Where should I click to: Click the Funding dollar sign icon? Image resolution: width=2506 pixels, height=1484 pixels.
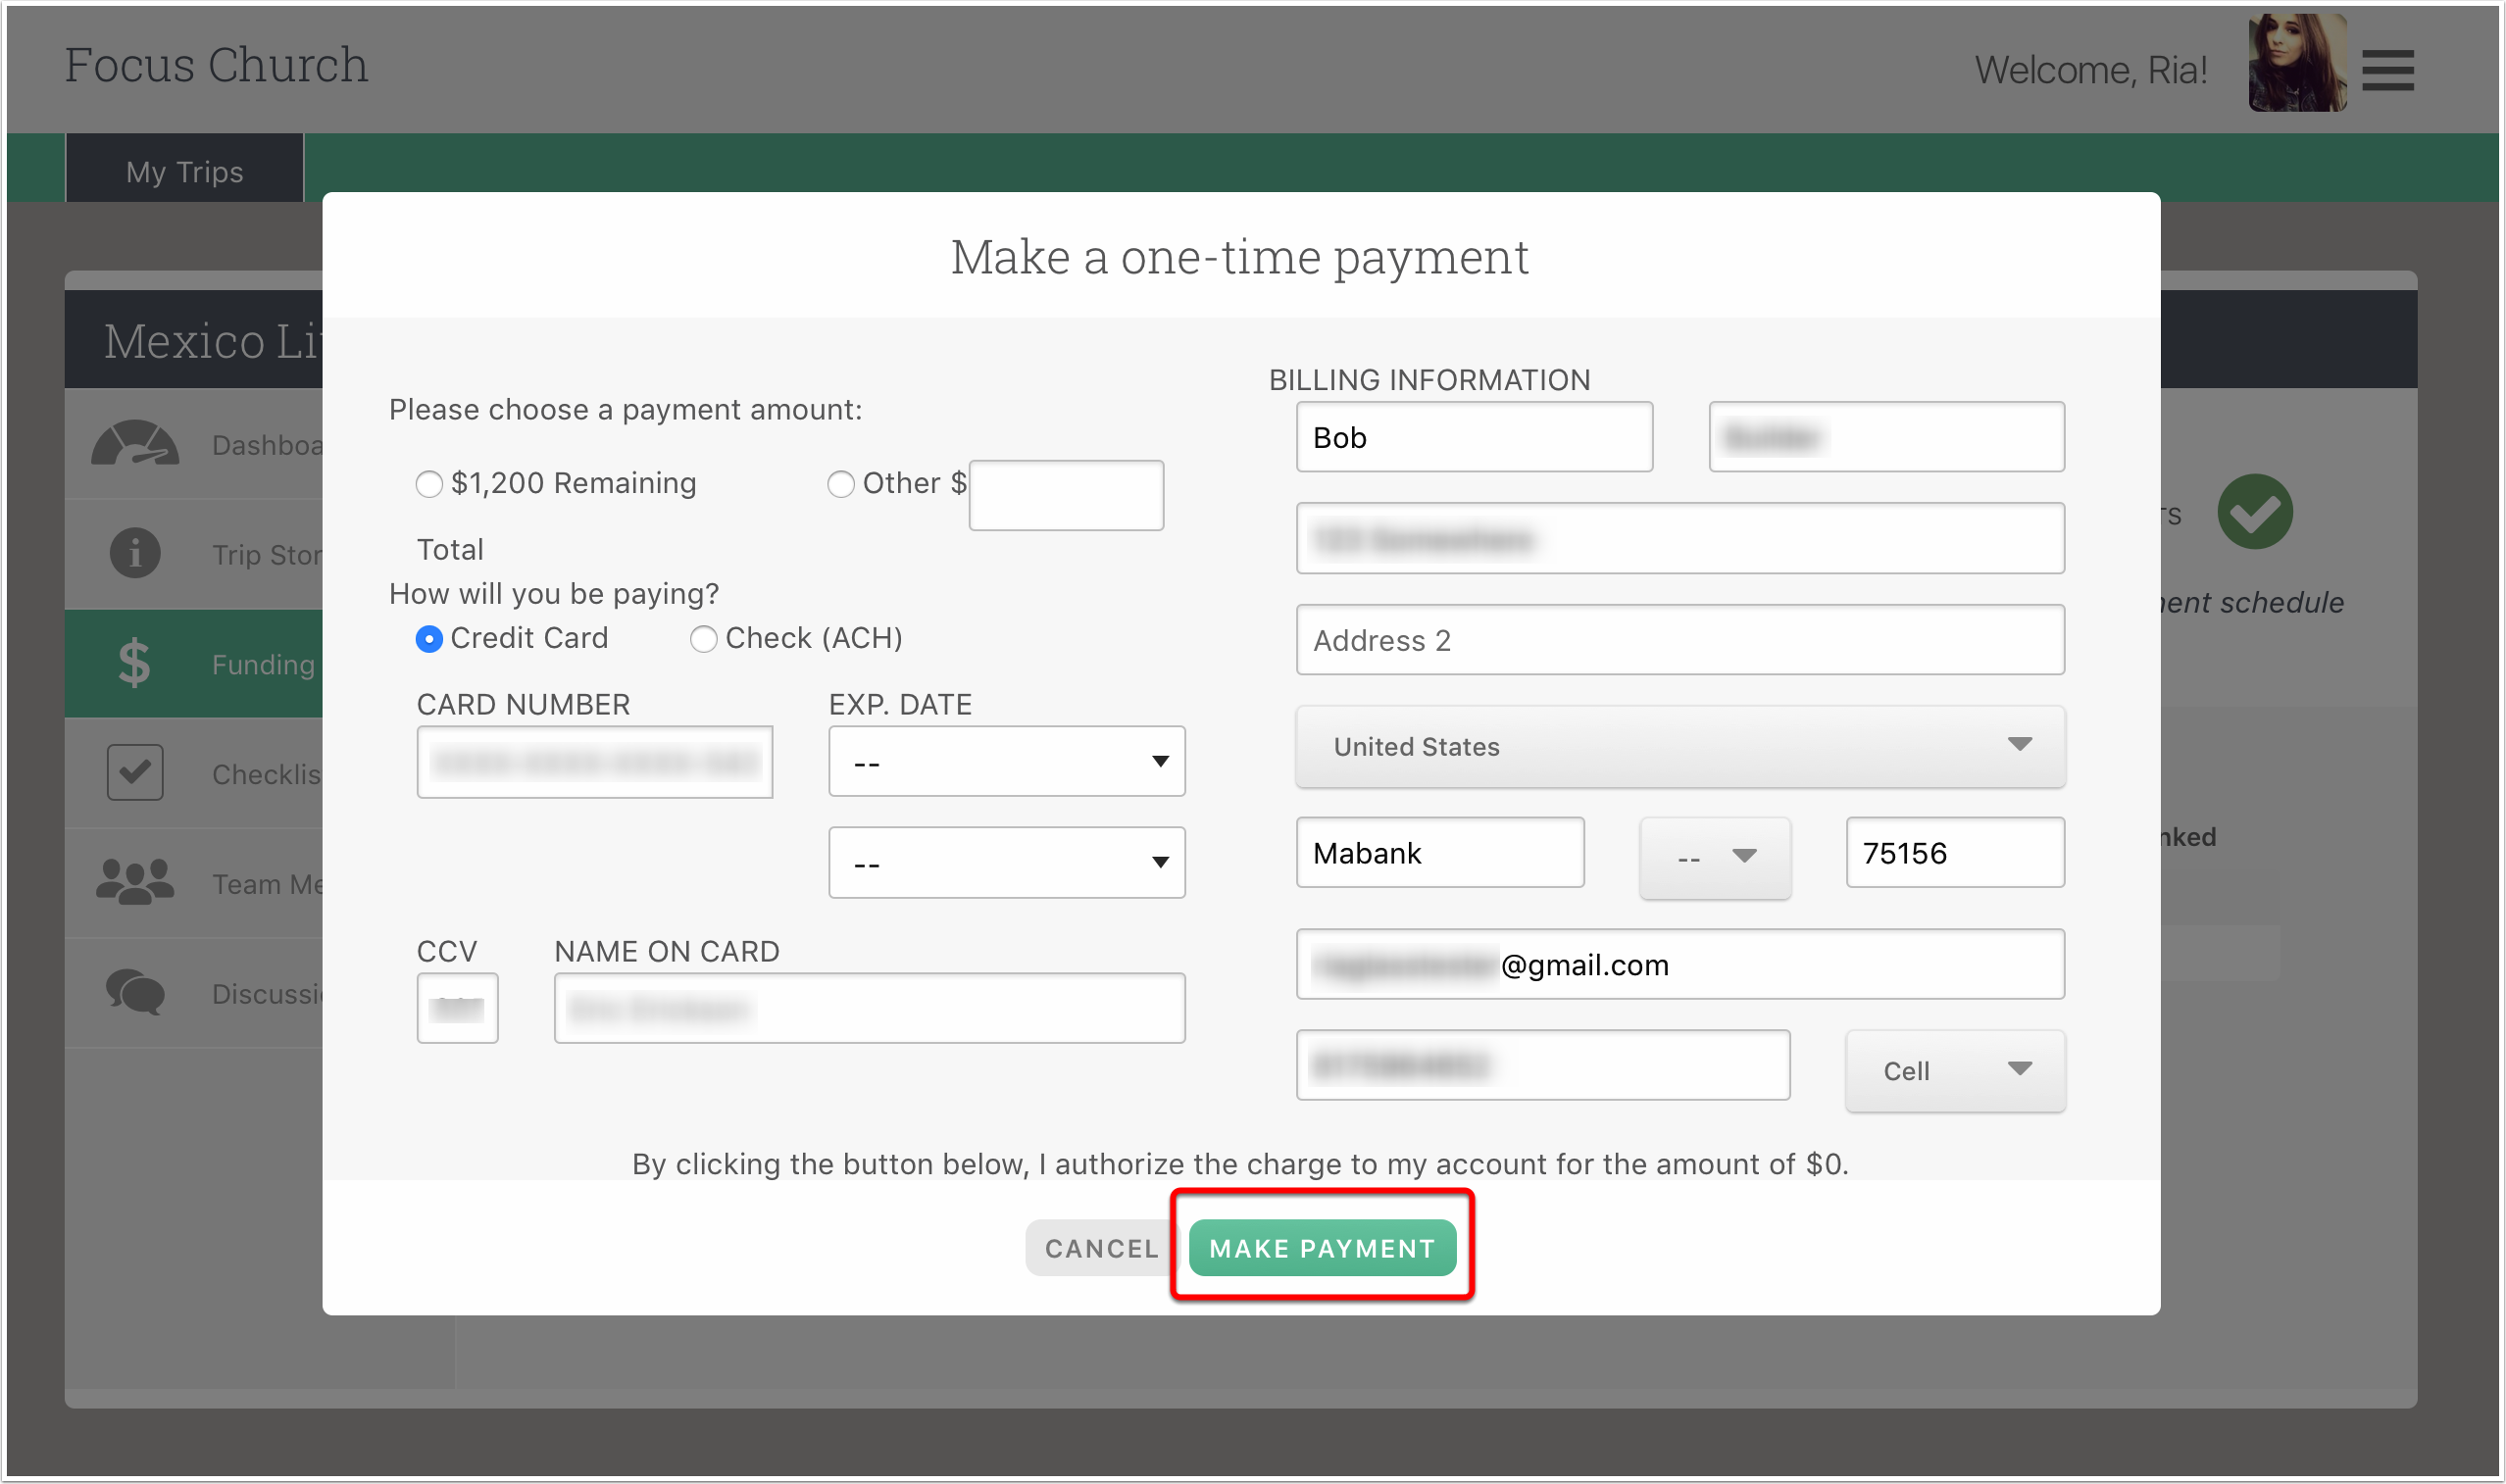point(134,664)
